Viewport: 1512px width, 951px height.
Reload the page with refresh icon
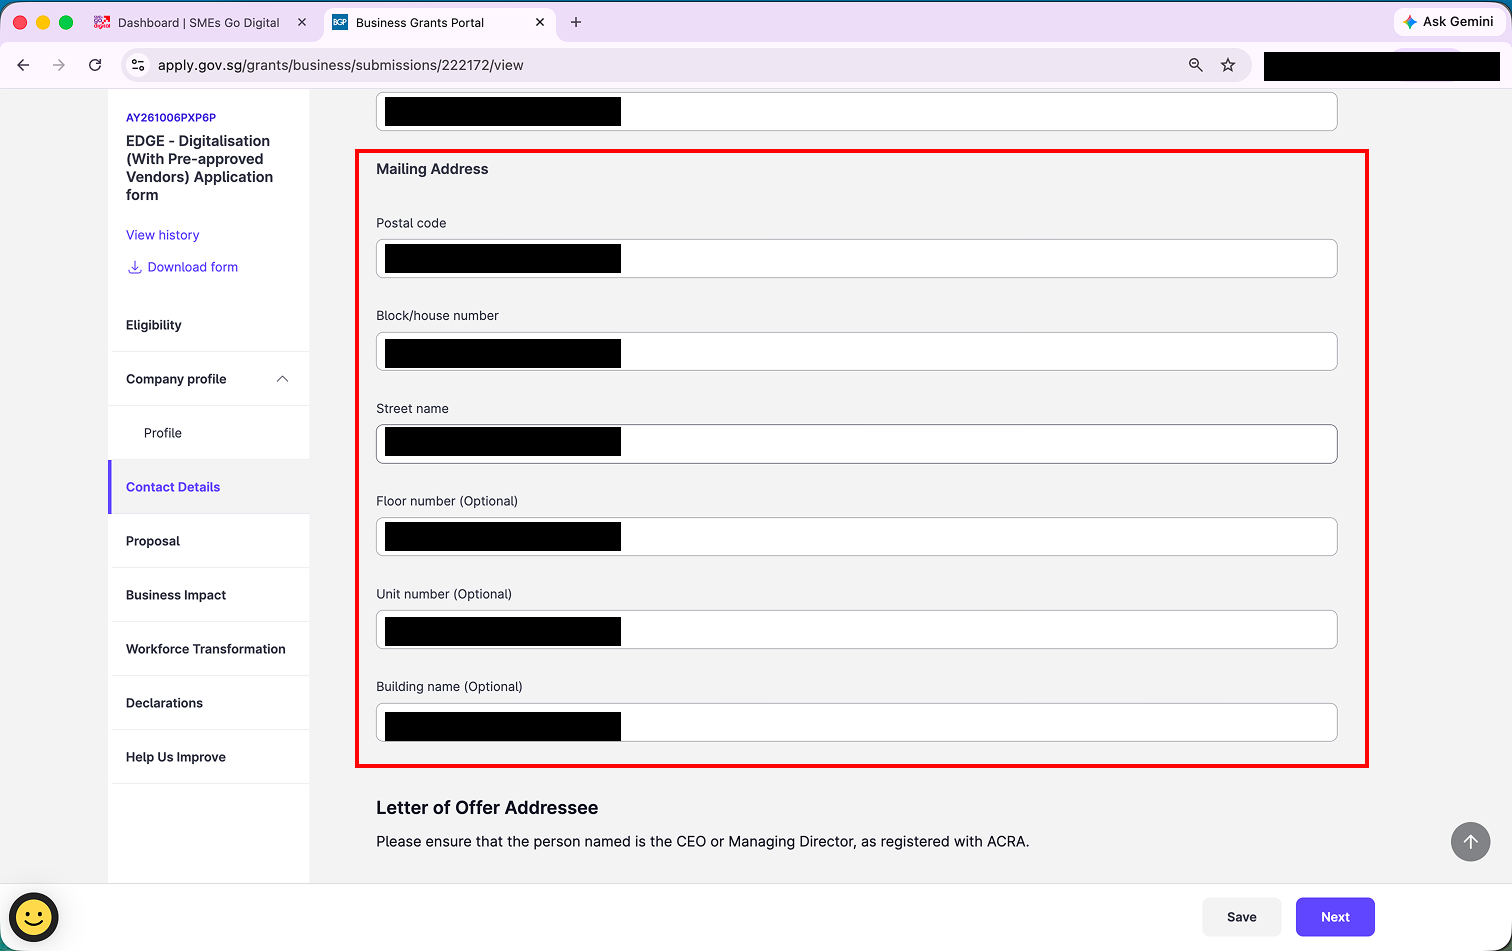click(x=95, y=65)
